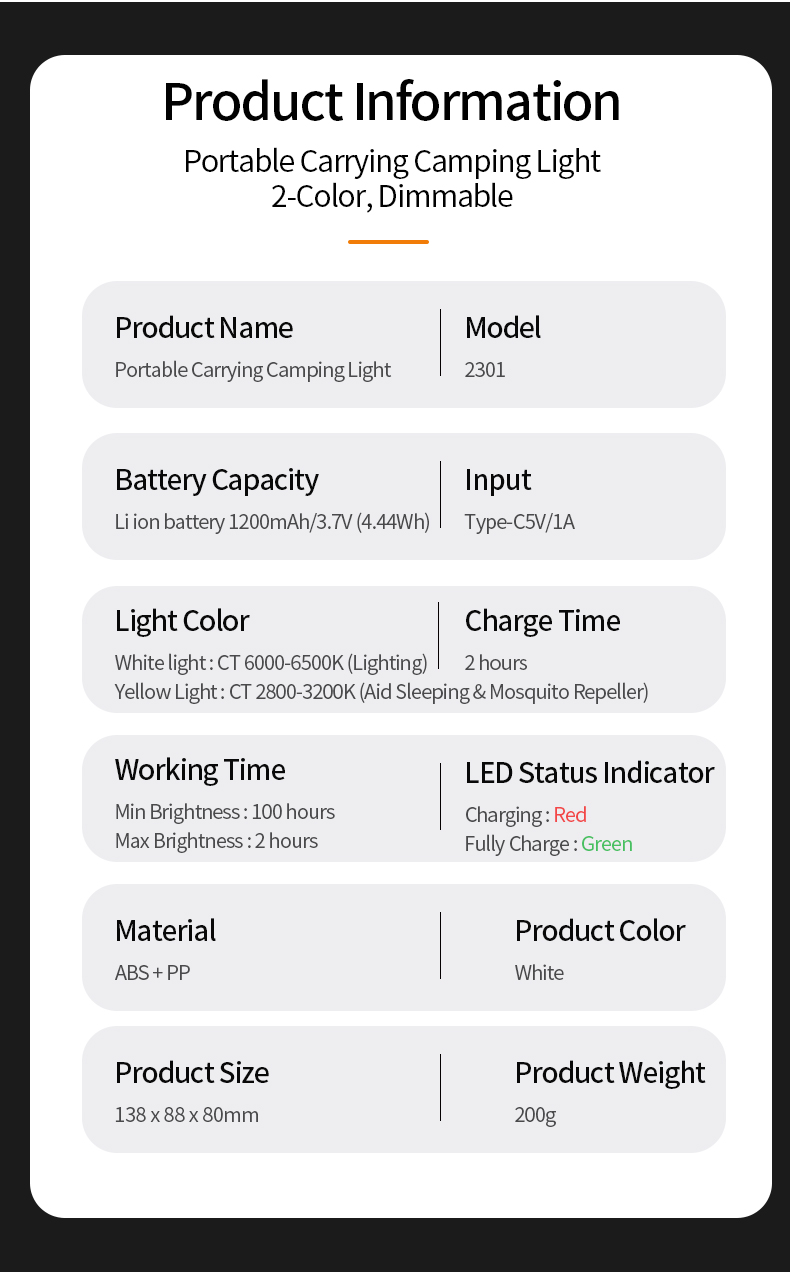790x1280 pixels.
Task: Select the Working Time label
Action: point(200,770)
